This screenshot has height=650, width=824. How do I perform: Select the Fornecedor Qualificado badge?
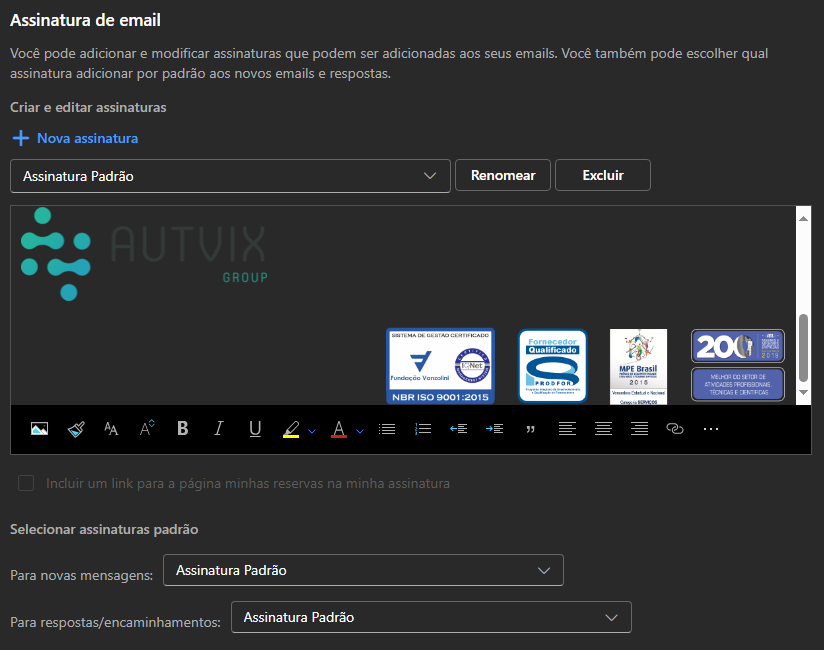(x=552, y=366)
